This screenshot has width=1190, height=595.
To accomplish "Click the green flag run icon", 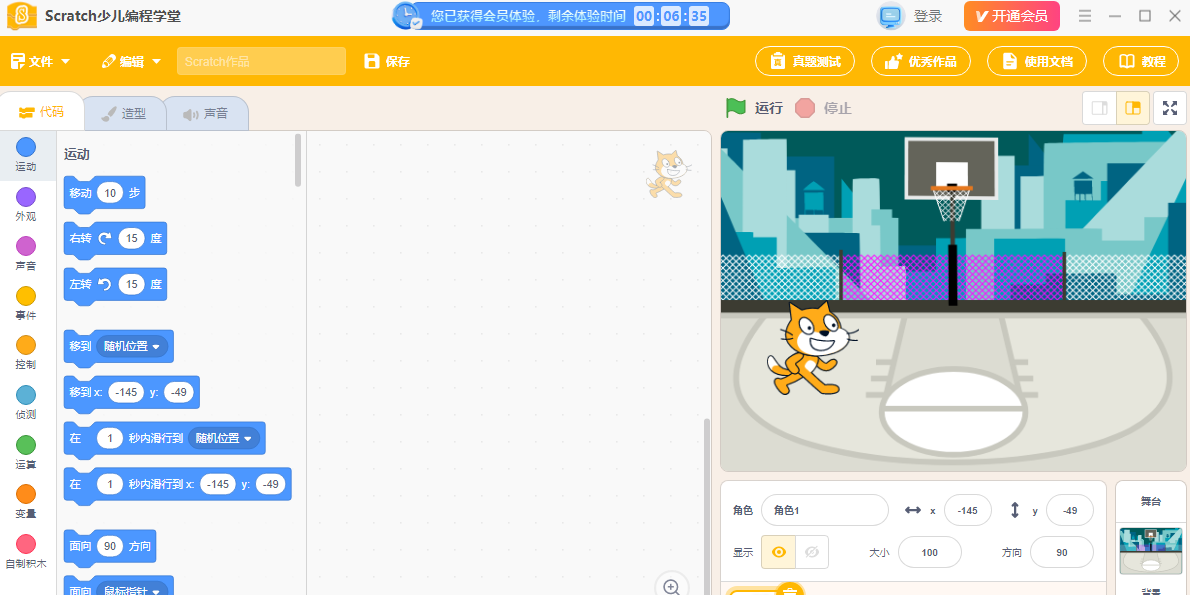I will pyautogui.click(x=735, y=108).
